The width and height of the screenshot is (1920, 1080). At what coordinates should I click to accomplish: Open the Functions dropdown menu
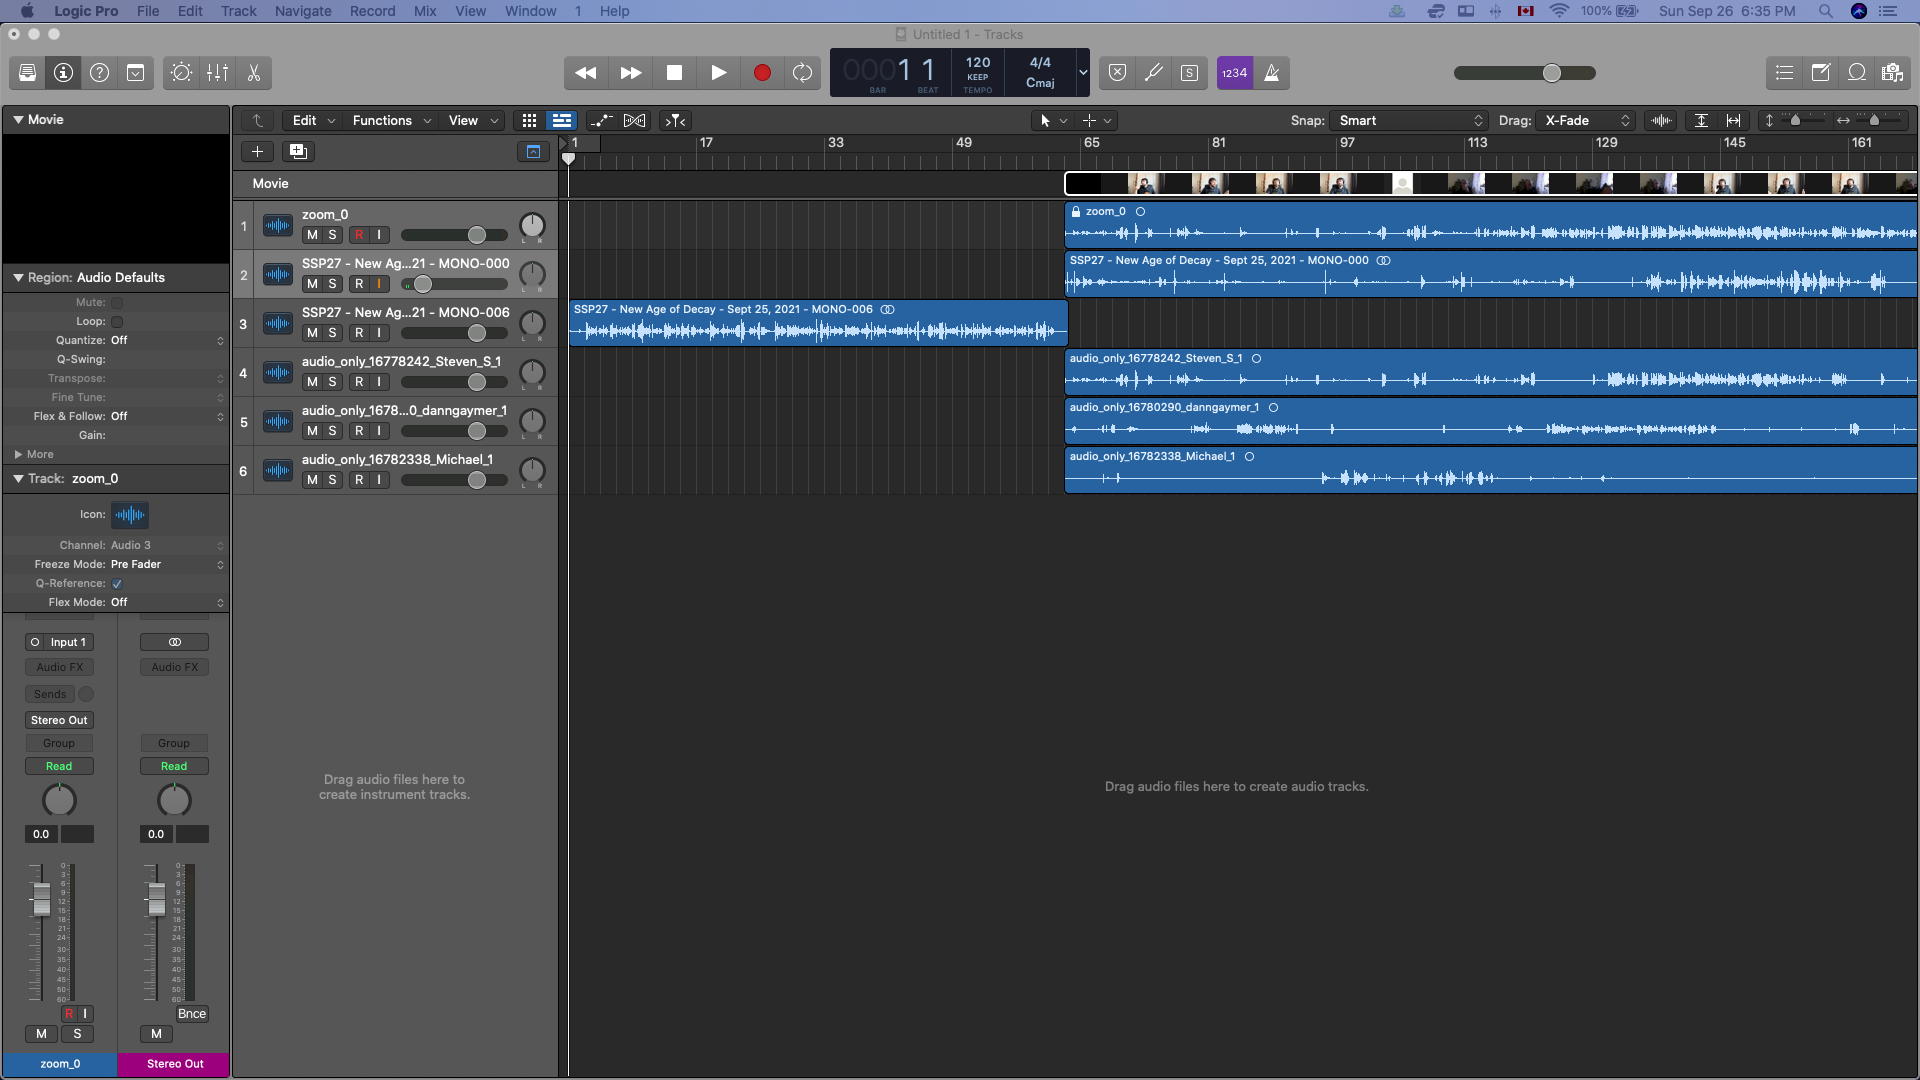pos(391,121)
